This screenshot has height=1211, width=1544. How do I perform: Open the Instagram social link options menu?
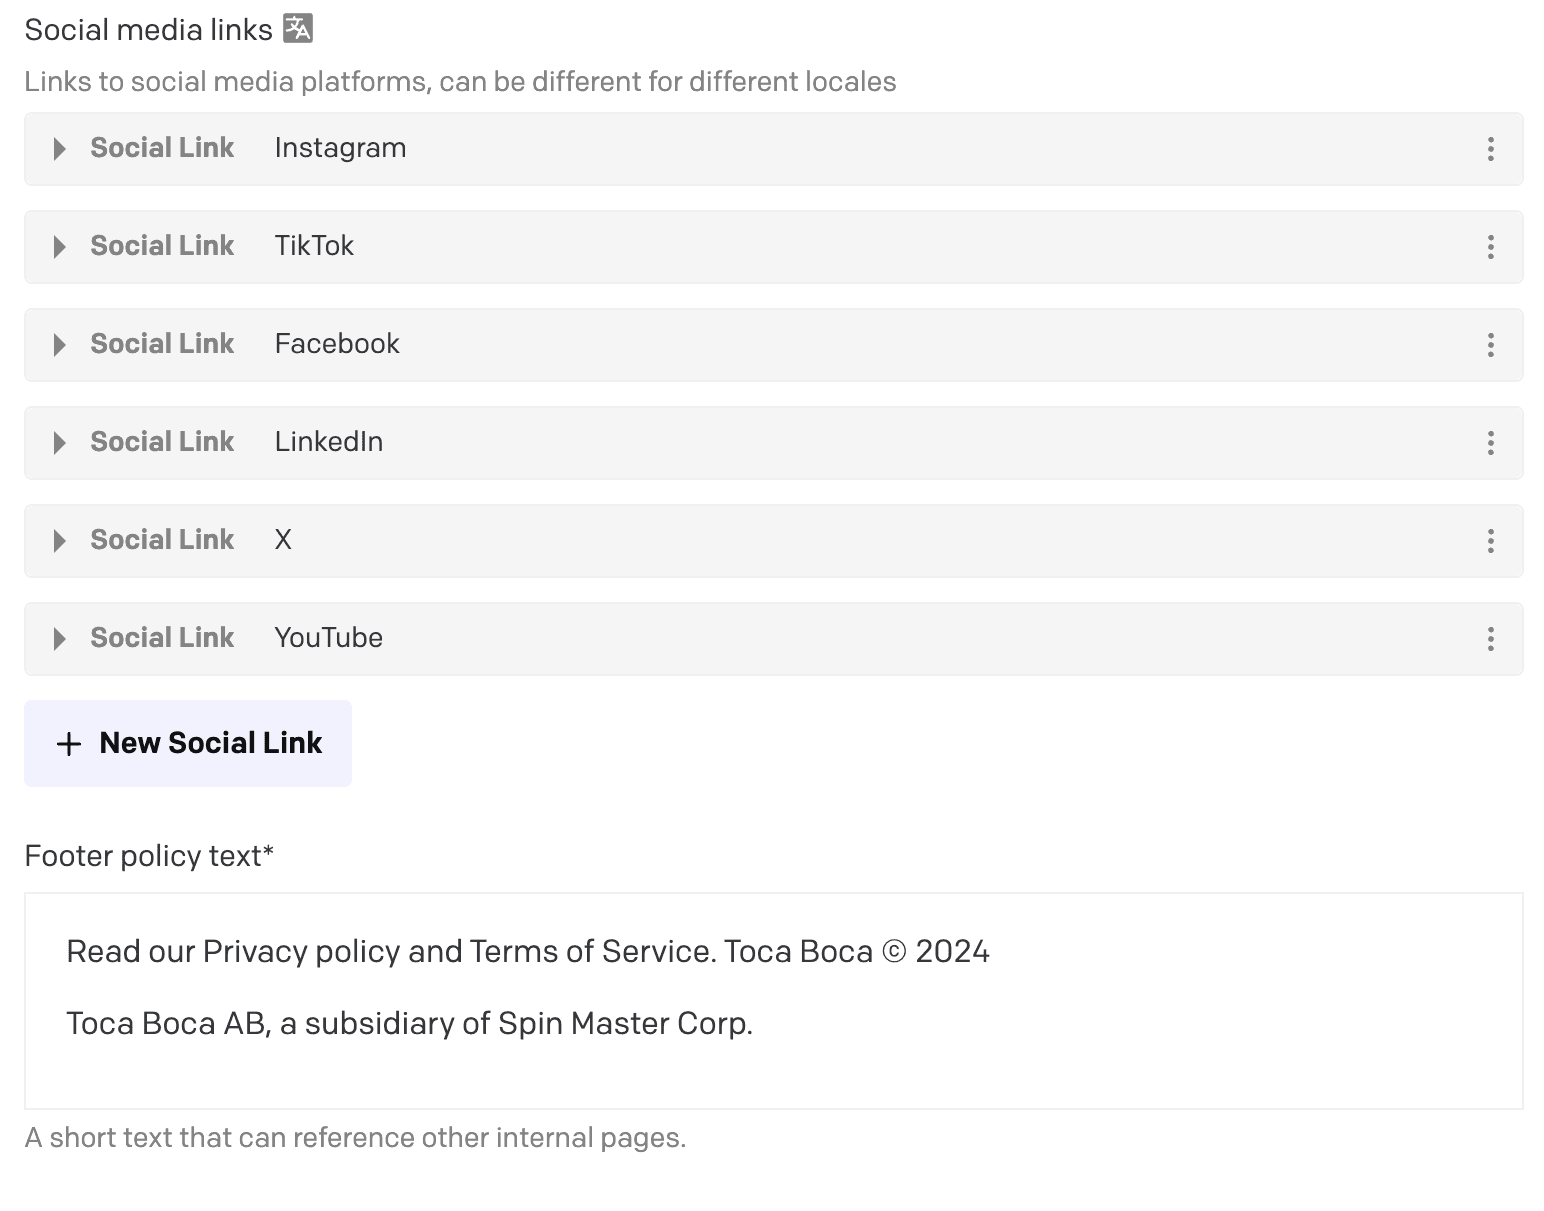point(1490,149)
